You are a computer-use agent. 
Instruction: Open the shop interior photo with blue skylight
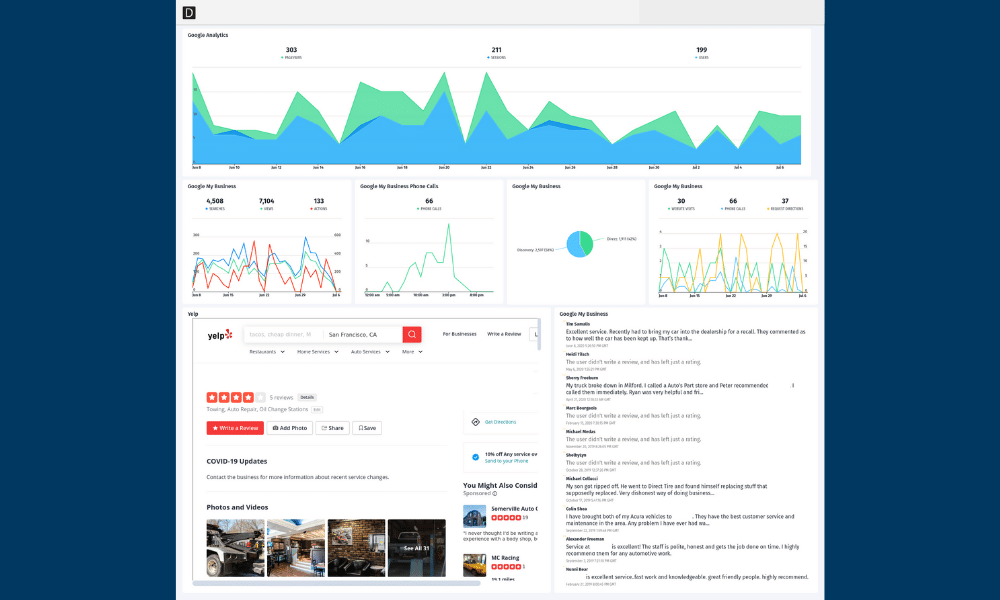click(x=296, y=548)
